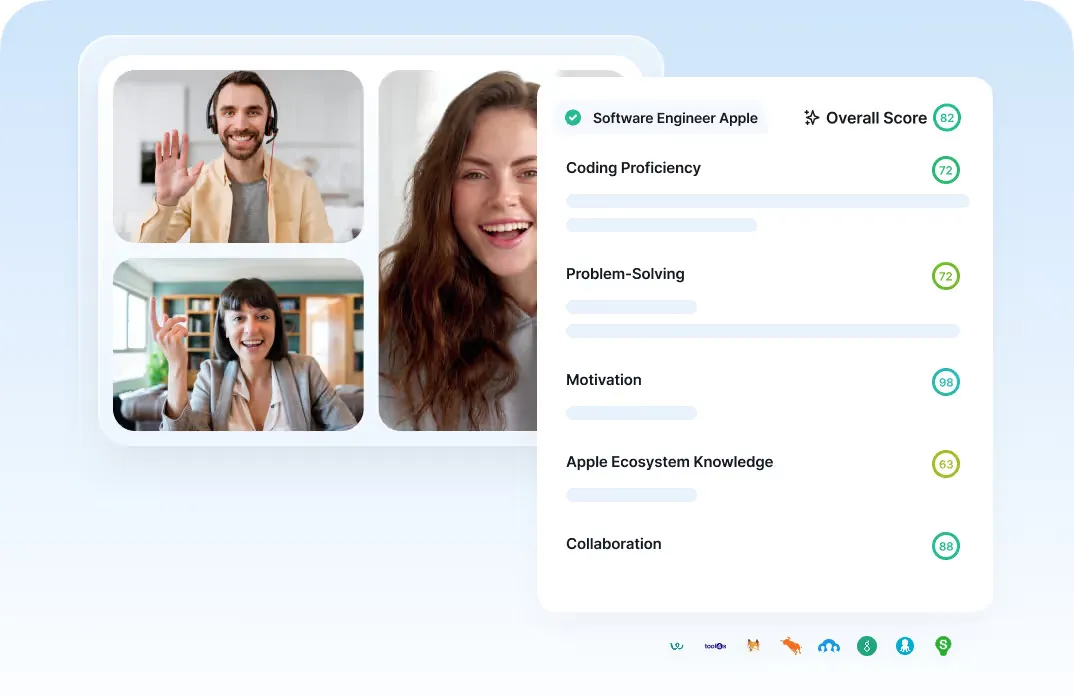Click the tool4x integration logo
Image resolution: width=1074 pixels, height=696 pixels.
[x=715, y=645]
